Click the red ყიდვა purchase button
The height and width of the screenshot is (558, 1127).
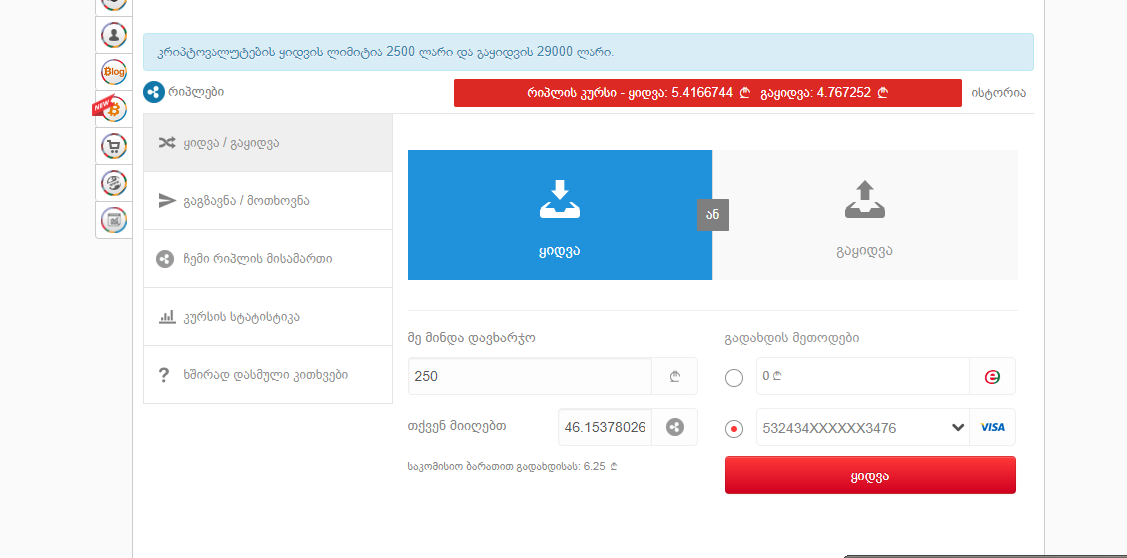[x=870, y=475]
